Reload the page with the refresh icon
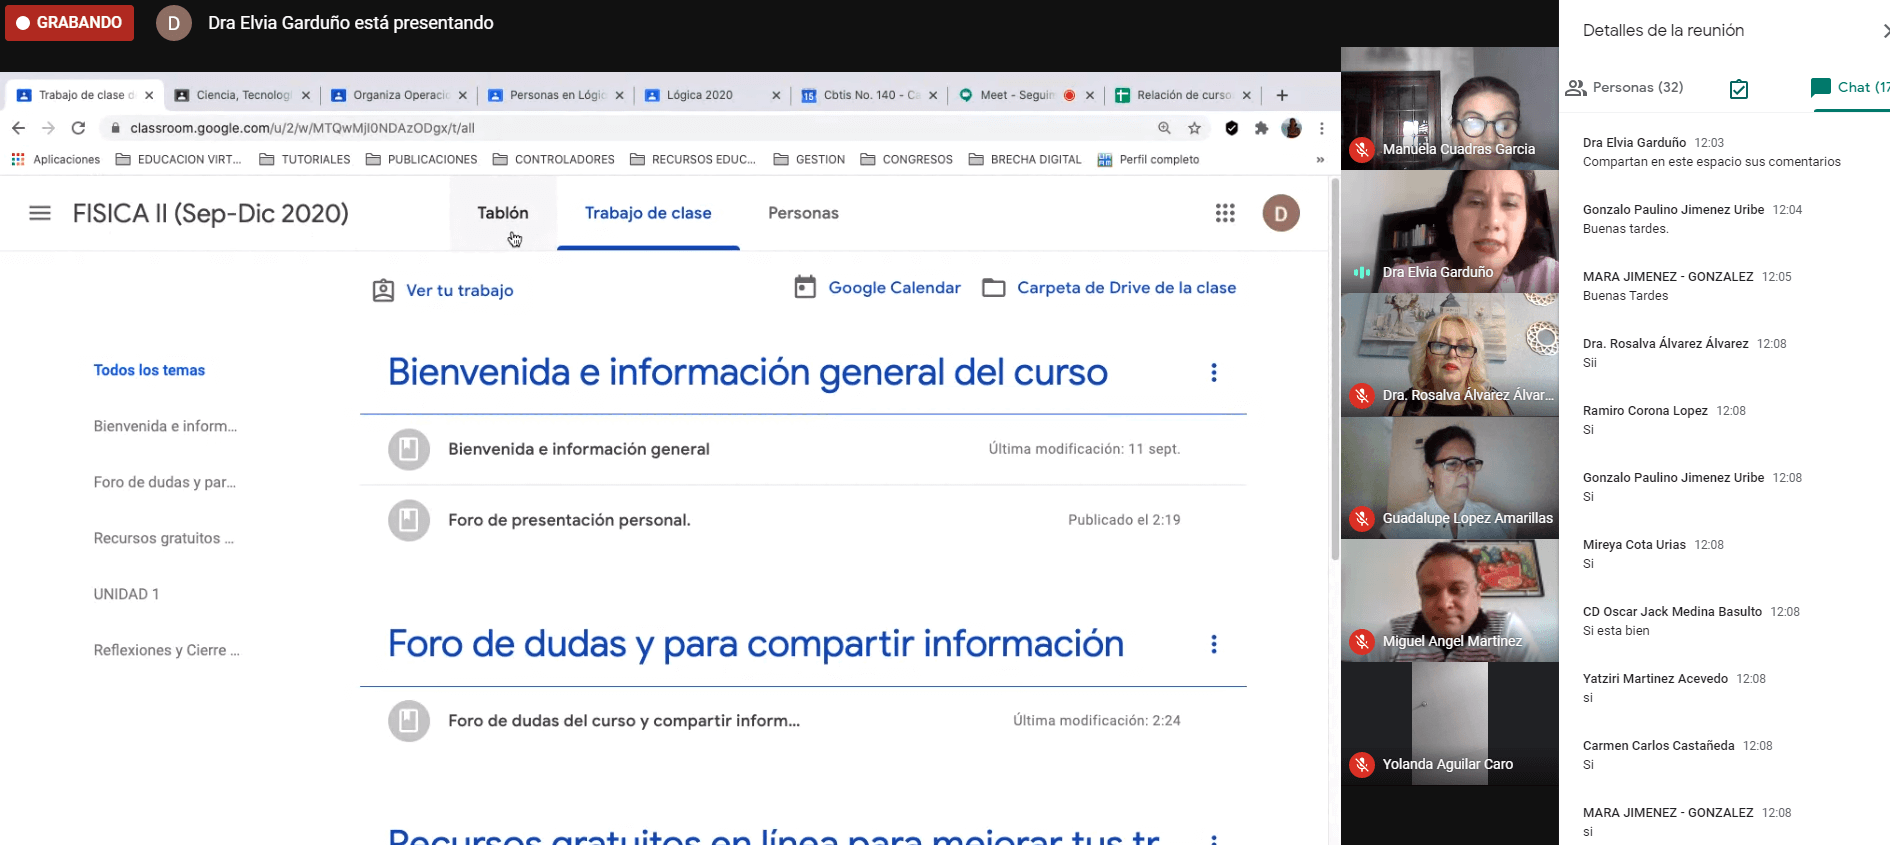The width and height of the screenshot is (1890, 845). tap(78, 128)
